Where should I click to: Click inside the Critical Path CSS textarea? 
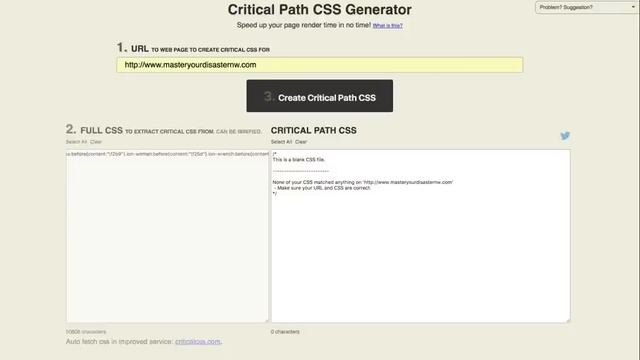[420, 236]
